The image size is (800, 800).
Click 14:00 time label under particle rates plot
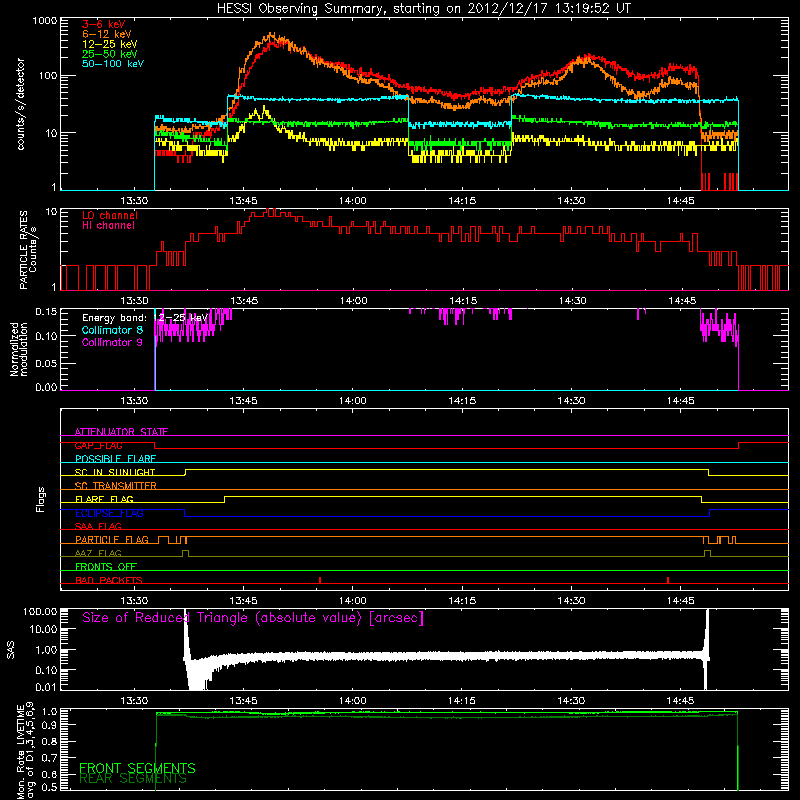(x=354, y=301)
